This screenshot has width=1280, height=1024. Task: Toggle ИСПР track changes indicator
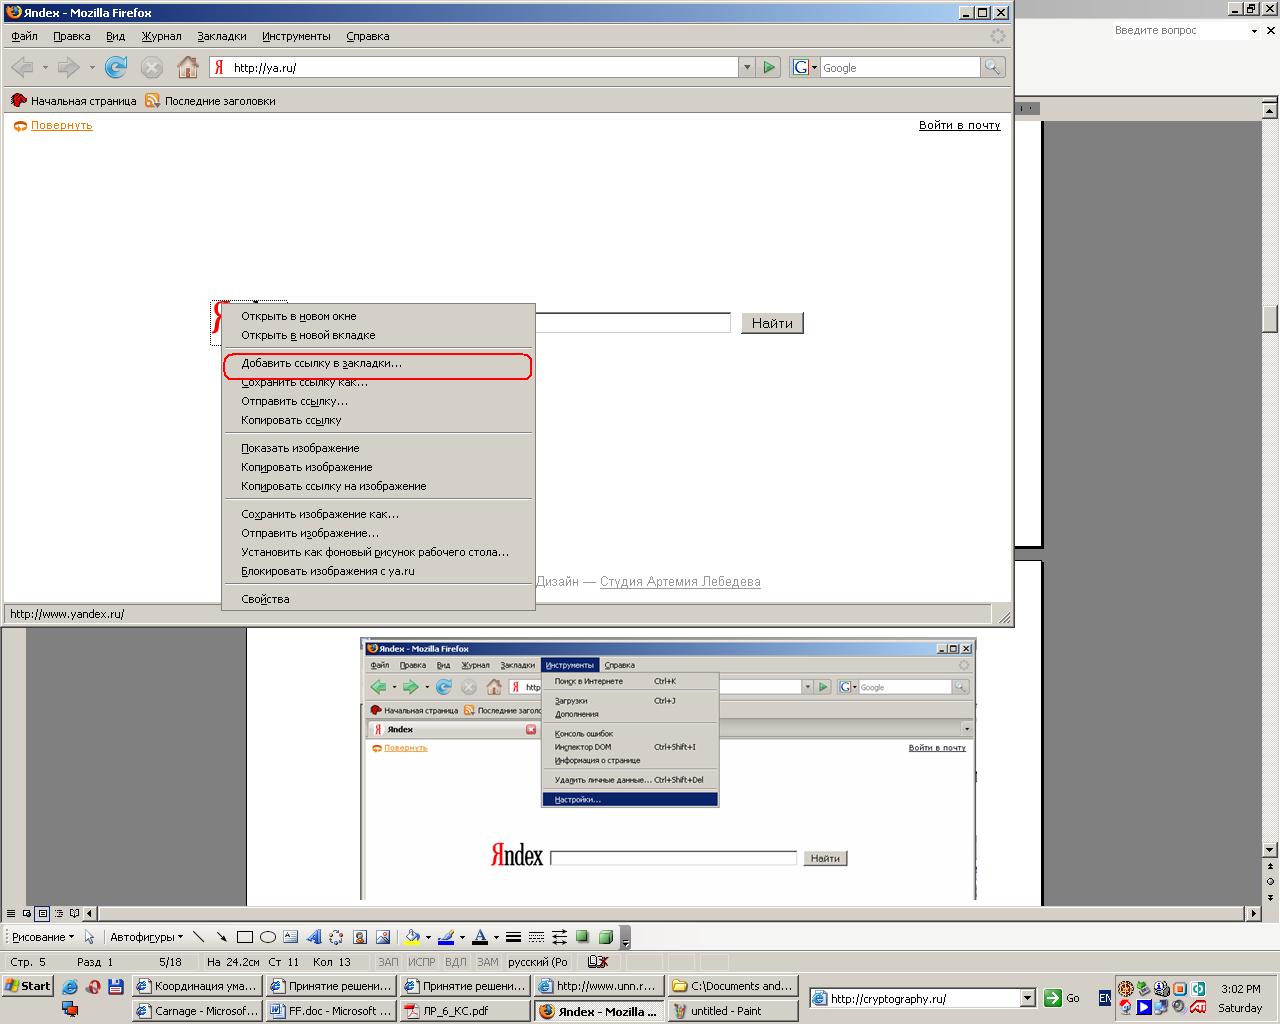click(x=422, y=962)
